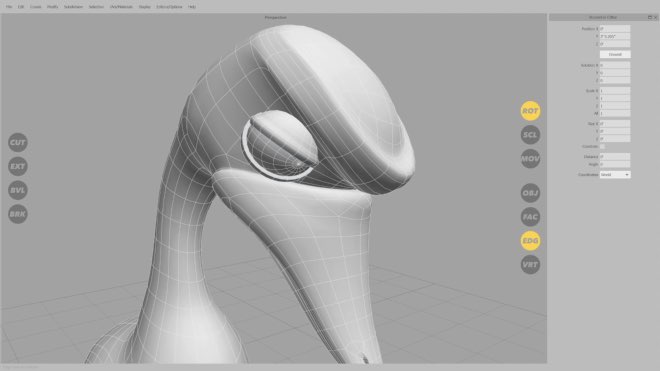Click the Distance input field
Viewport: 660px width, 371px height.
[x=615, y=157]
